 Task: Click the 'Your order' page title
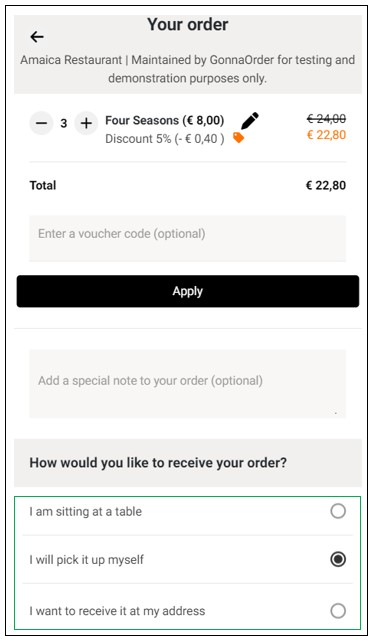click(188, 24)
